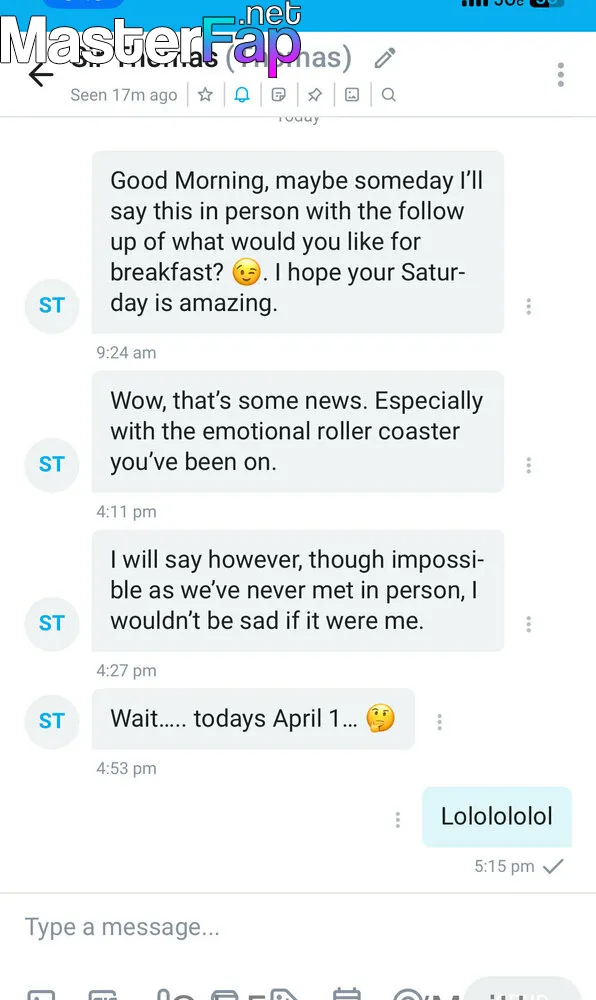Screen dimensions: 596x1000
Task: Open shared media gallery icon
Action: 352,95
